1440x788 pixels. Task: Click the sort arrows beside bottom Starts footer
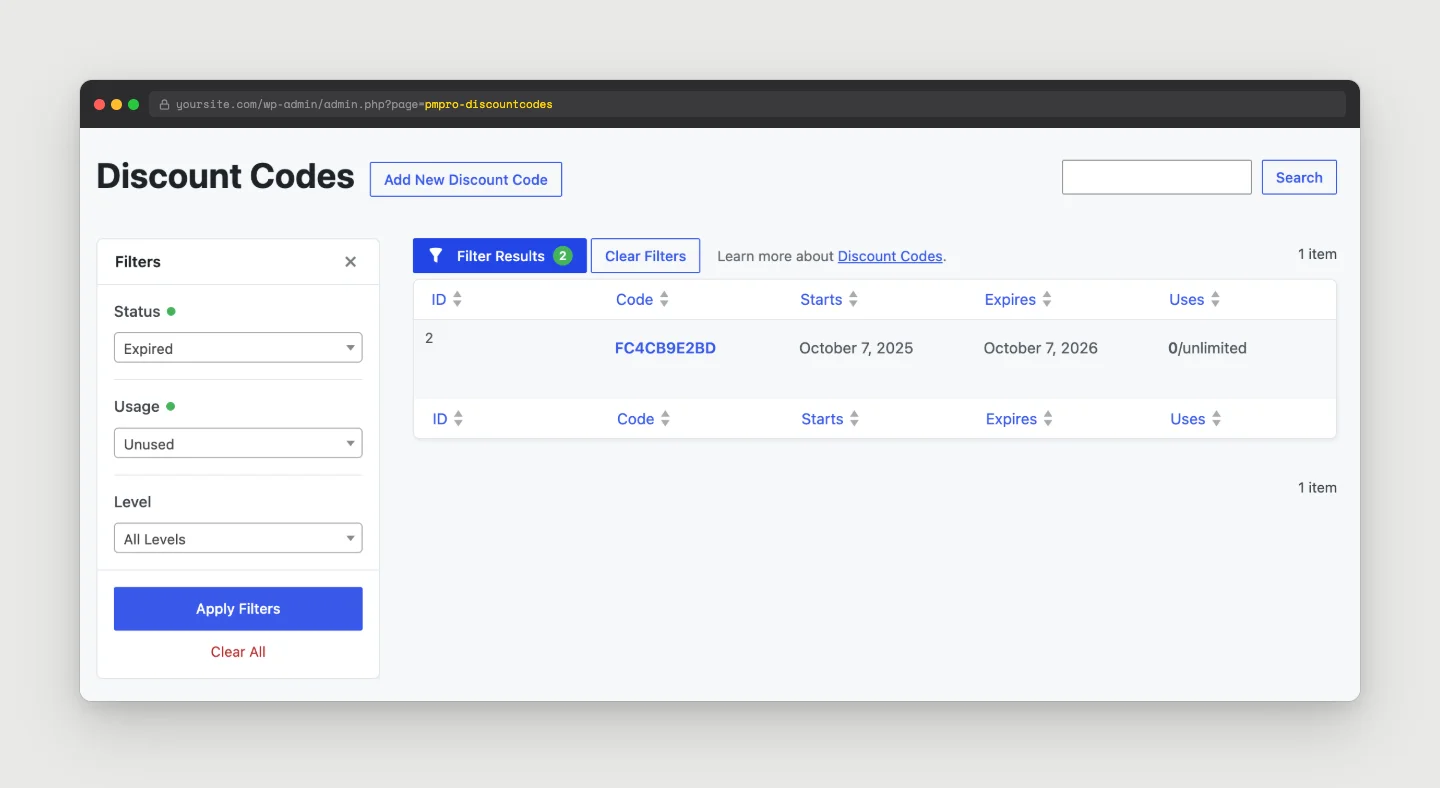(854, 419)
